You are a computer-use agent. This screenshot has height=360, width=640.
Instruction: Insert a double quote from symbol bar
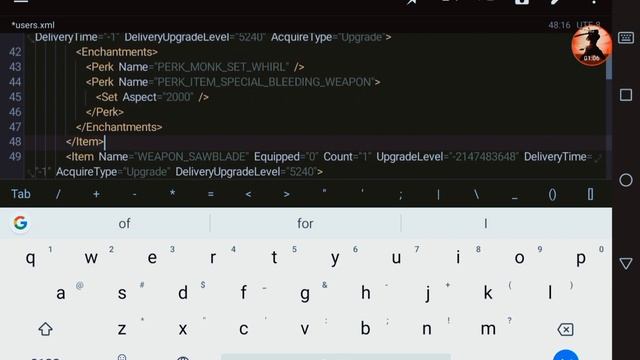coord(324,191)
